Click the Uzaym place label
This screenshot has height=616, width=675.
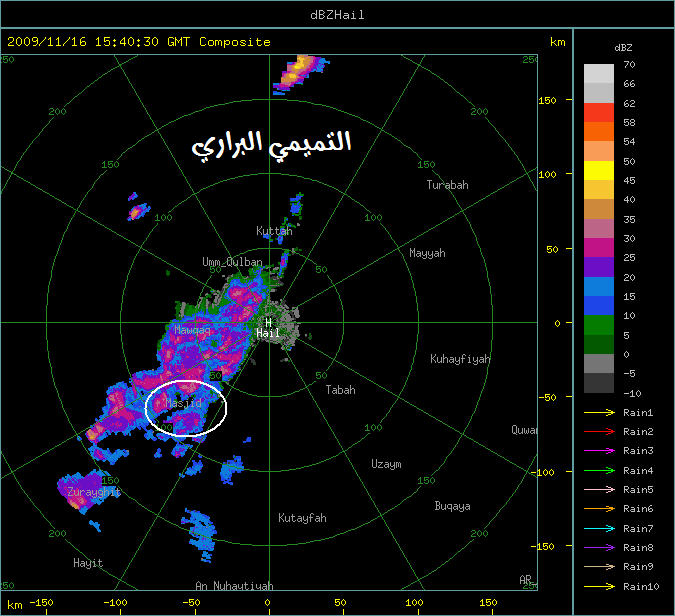(x=386, y=464)
